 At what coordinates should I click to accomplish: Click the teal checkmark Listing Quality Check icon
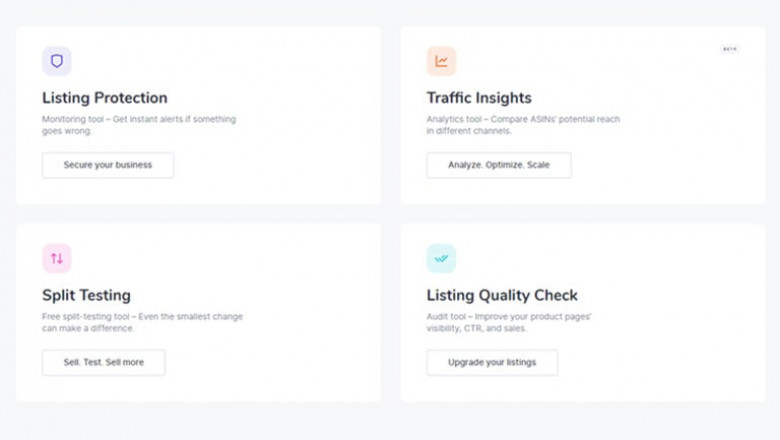(x=441, y=258)
